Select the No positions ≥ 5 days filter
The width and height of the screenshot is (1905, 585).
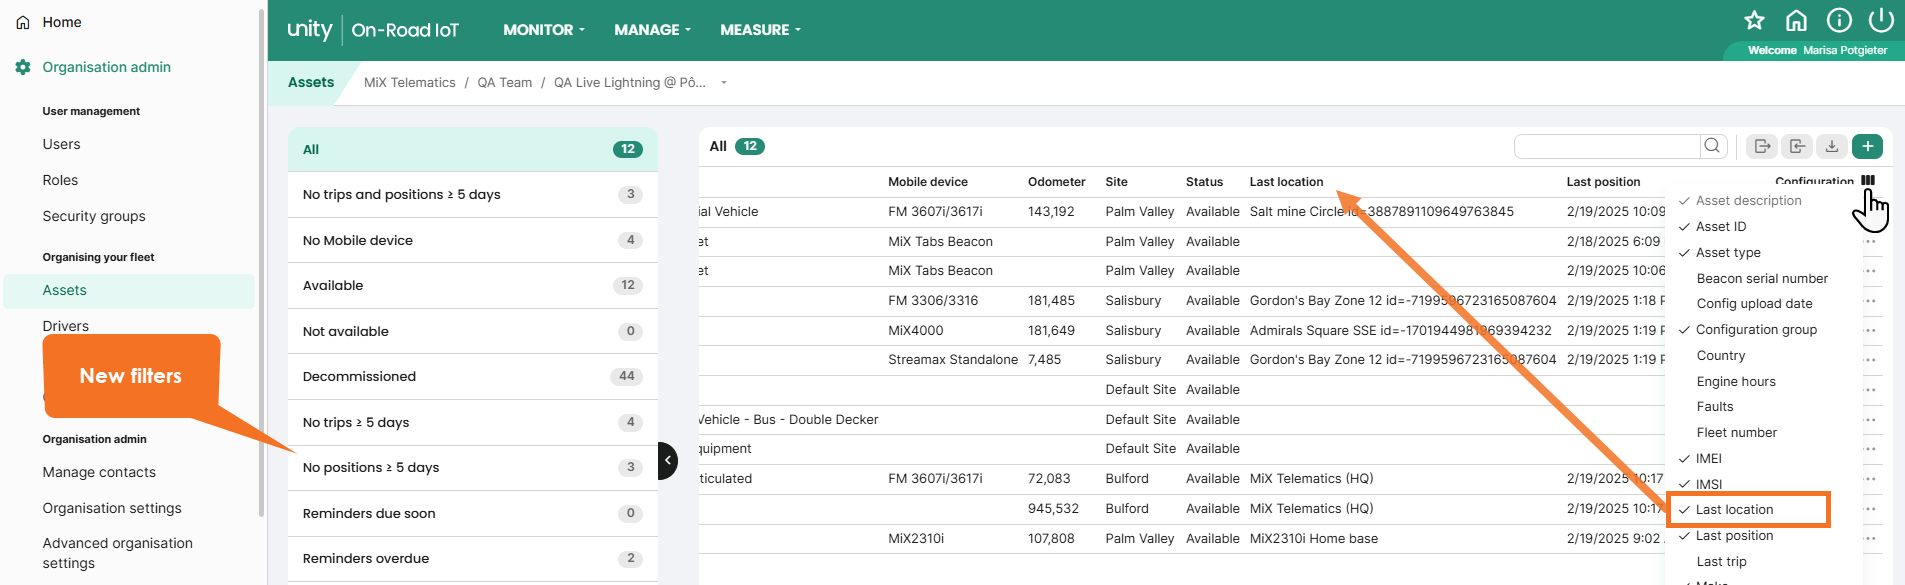click(473, 468)
